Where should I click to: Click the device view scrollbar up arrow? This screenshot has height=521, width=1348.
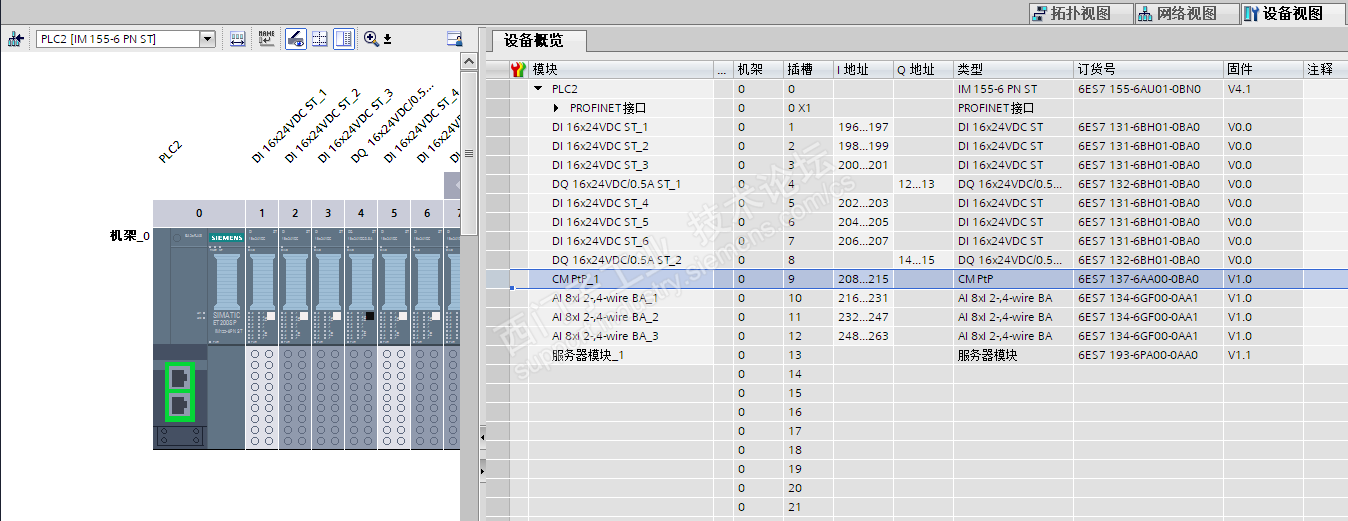tap(468, 61)
